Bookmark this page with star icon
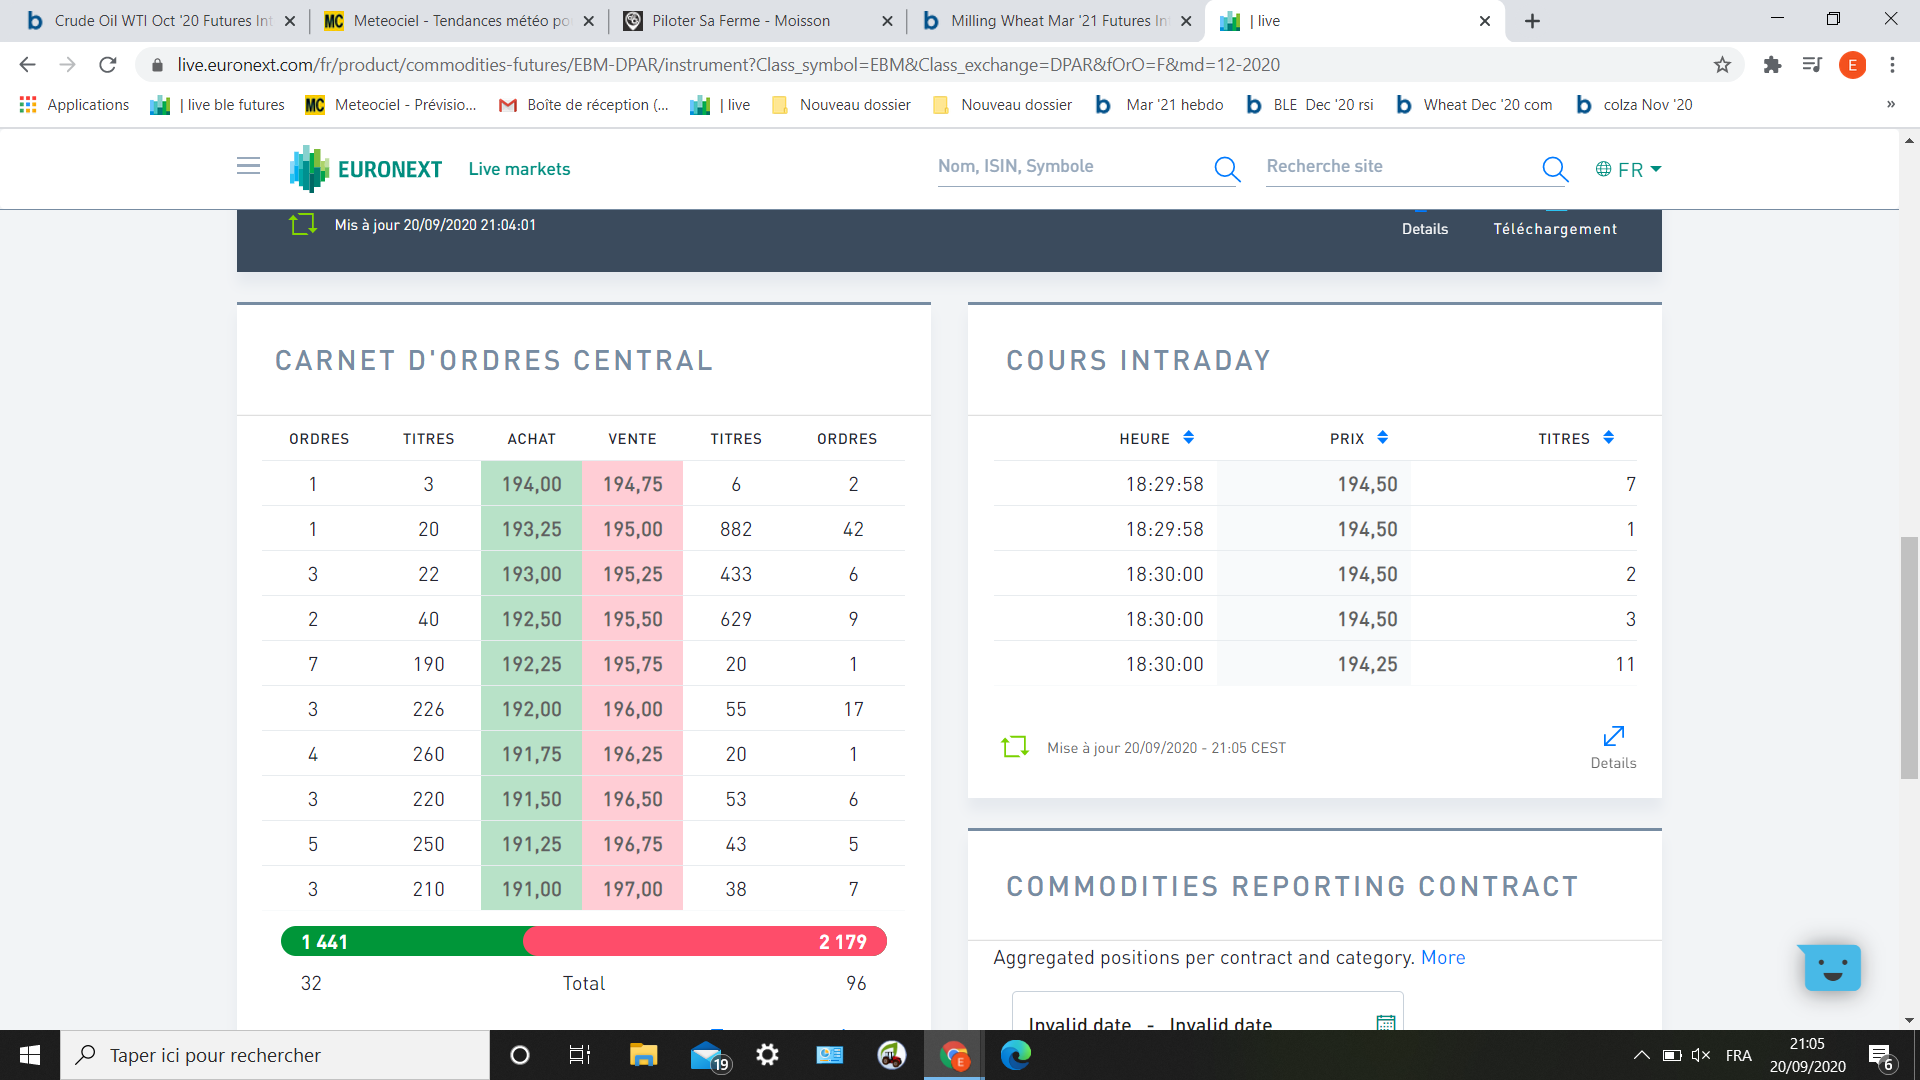Image resolution: width=1920 pixels, height=1080 pixels. (x=1722, y=65)
